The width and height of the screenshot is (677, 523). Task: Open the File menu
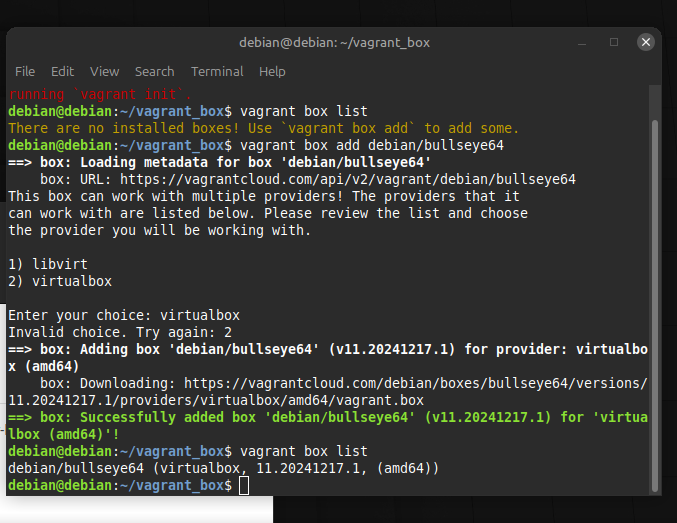point(25,71)
